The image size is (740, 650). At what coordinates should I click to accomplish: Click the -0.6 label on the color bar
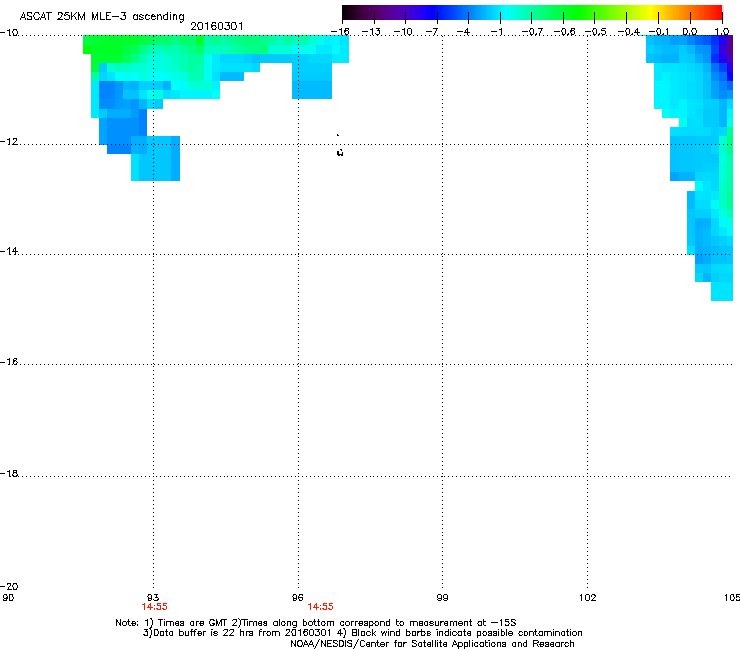(x=564, y=32)
